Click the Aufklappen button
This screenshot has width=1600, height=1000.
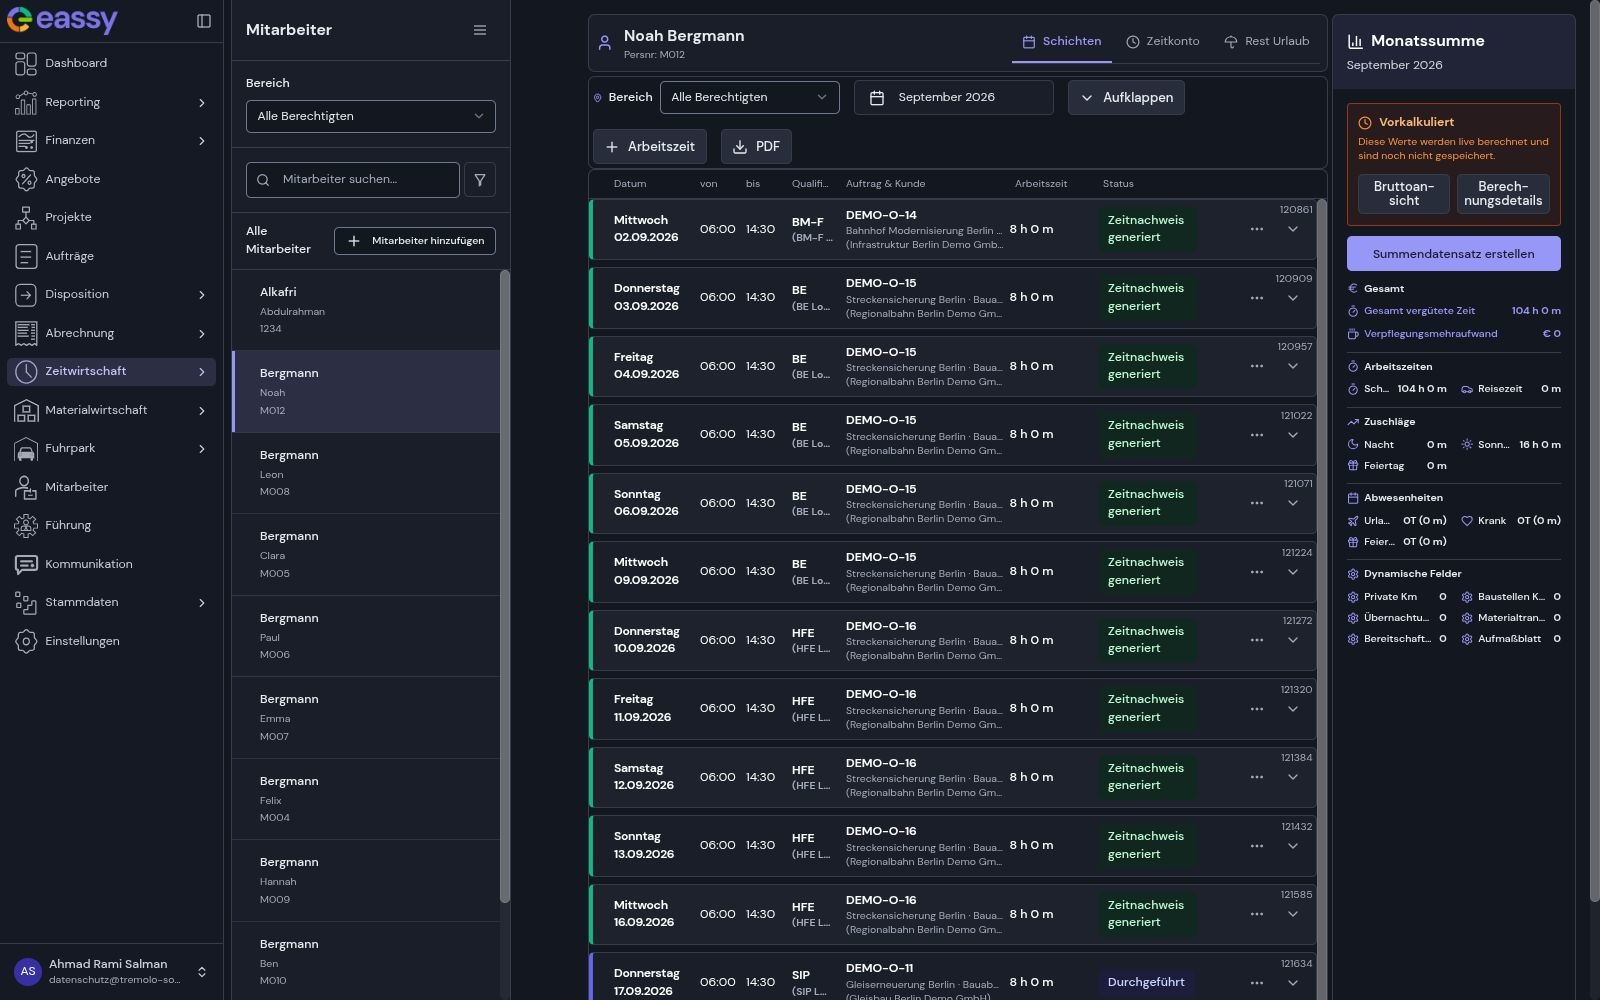[1126, 98]
